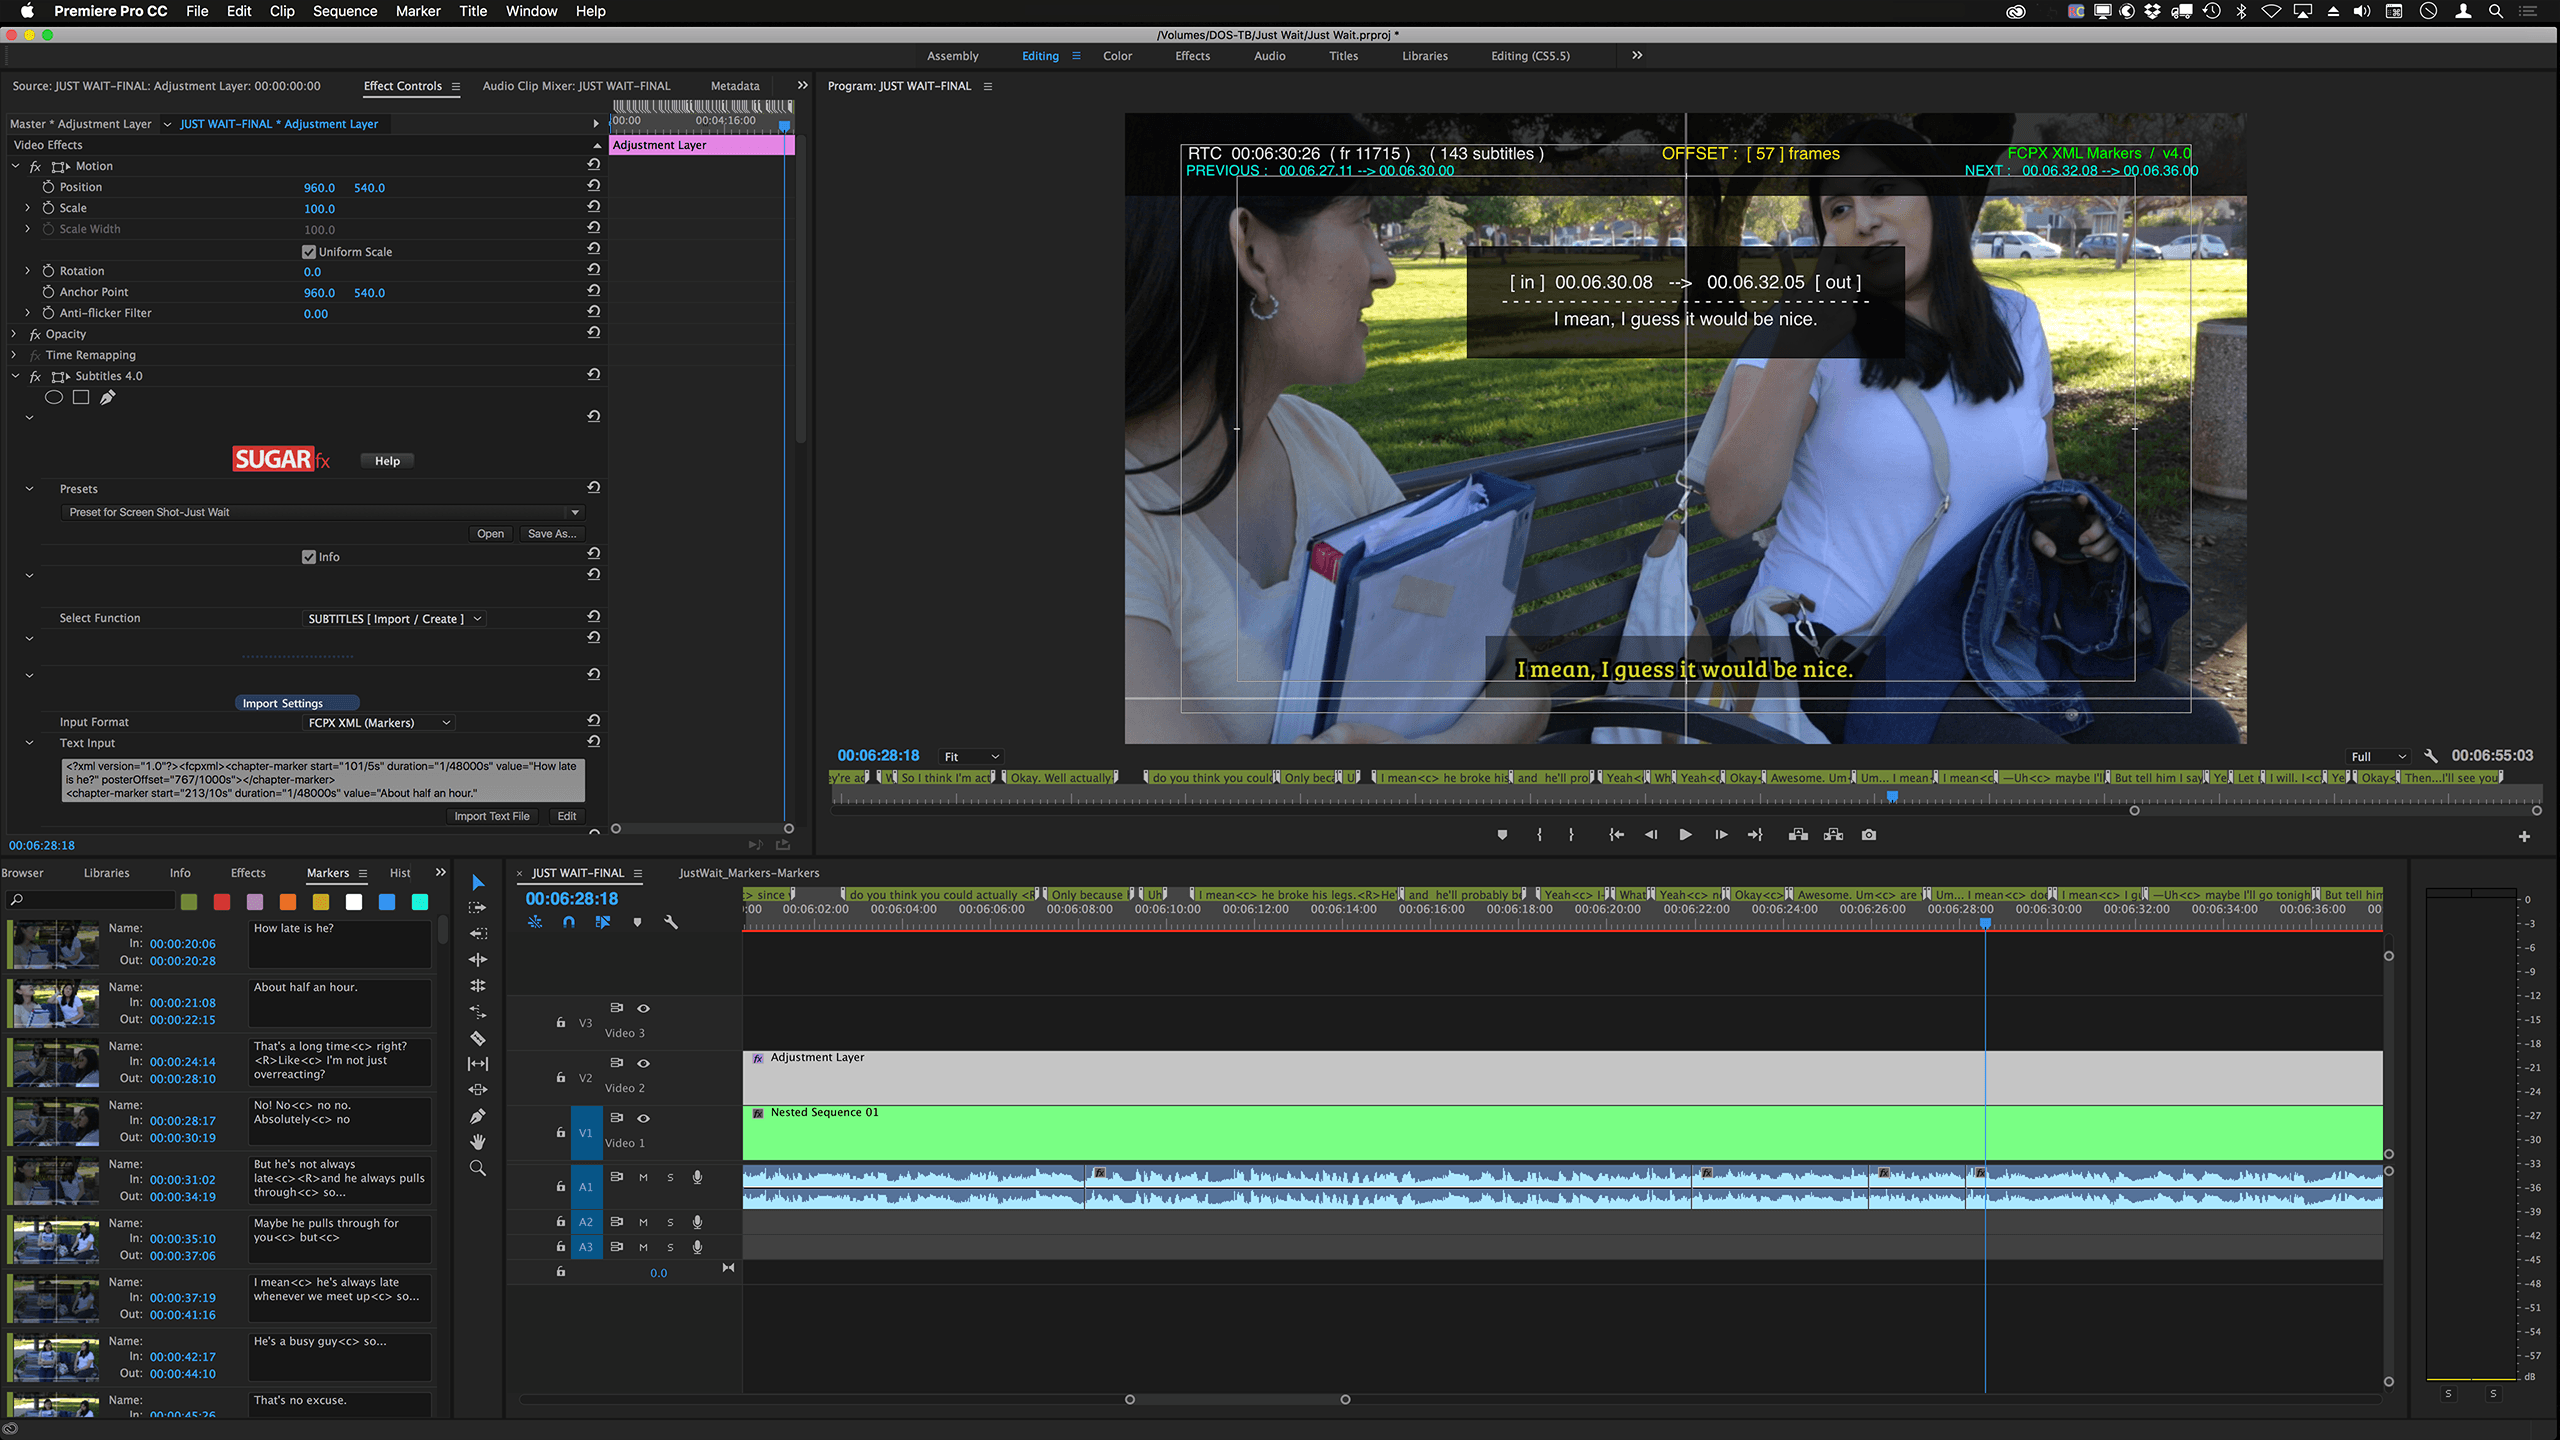Switch to the Assembly workspace tab
The height and width of the screenshot is (1440, 2560).
[952, 56]
